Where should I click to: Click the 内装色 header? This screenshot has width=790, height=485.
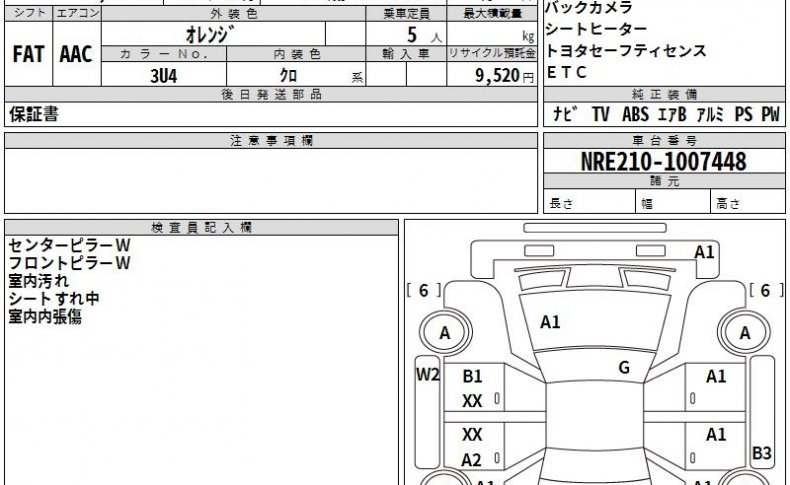tap(297, 54)
